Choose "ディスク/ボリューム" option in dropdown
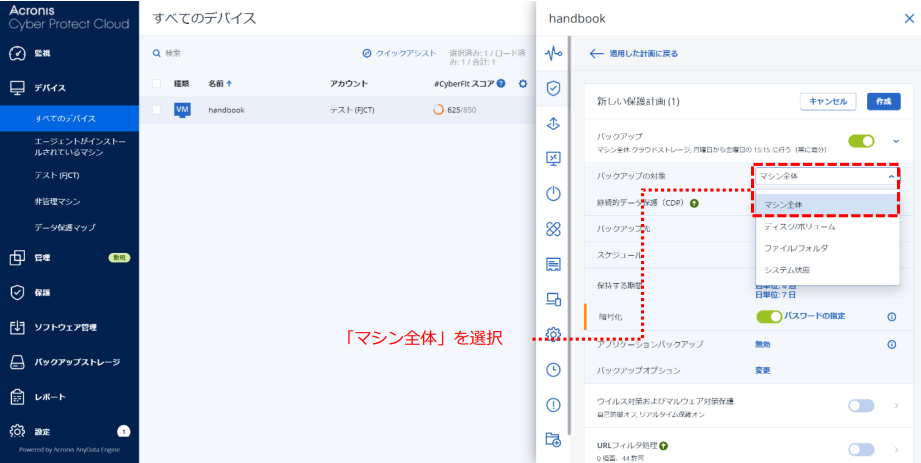Viewport: 921px width, 463px height. [799, 227]
